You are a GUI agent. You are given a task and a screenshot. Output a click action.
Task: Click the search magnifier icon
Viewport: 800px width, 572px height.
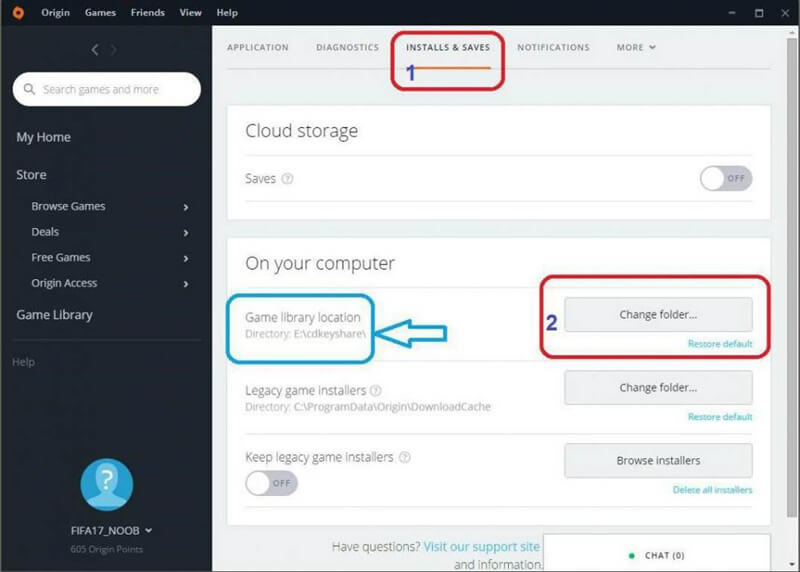click(x=29, y=89)
